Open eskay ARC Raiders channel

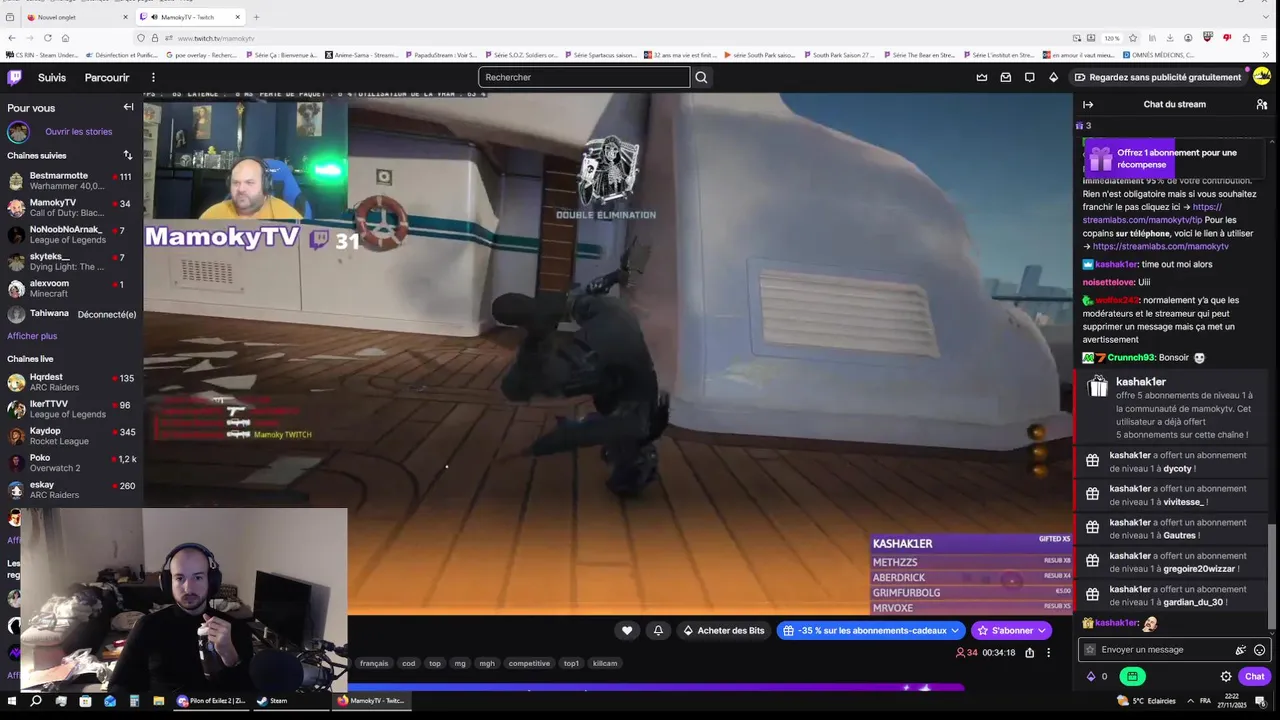[x=70, y=490]
